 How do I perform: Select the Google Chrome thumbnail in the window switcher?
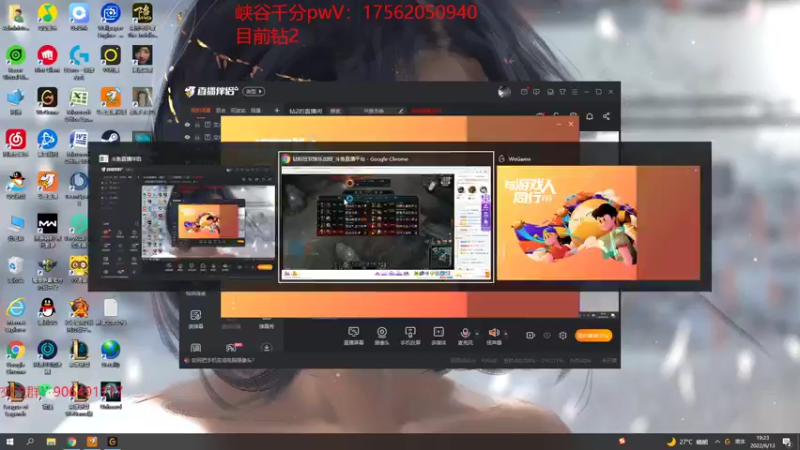[386, 217]
